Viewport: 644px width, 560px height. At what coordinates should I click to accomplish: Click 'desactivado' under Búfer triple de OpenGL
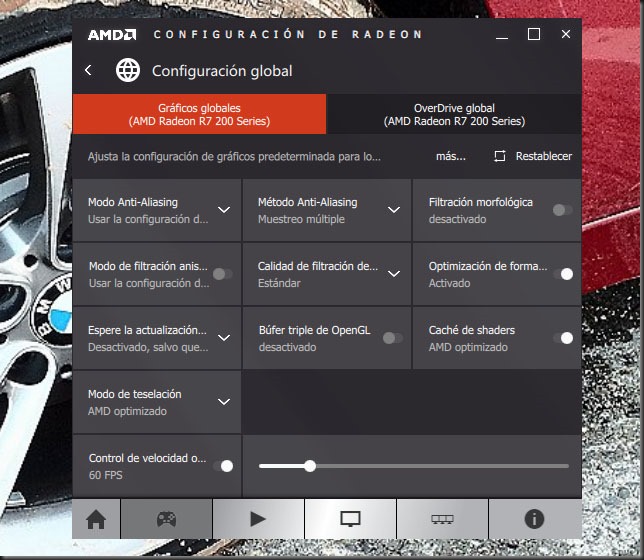288,347
